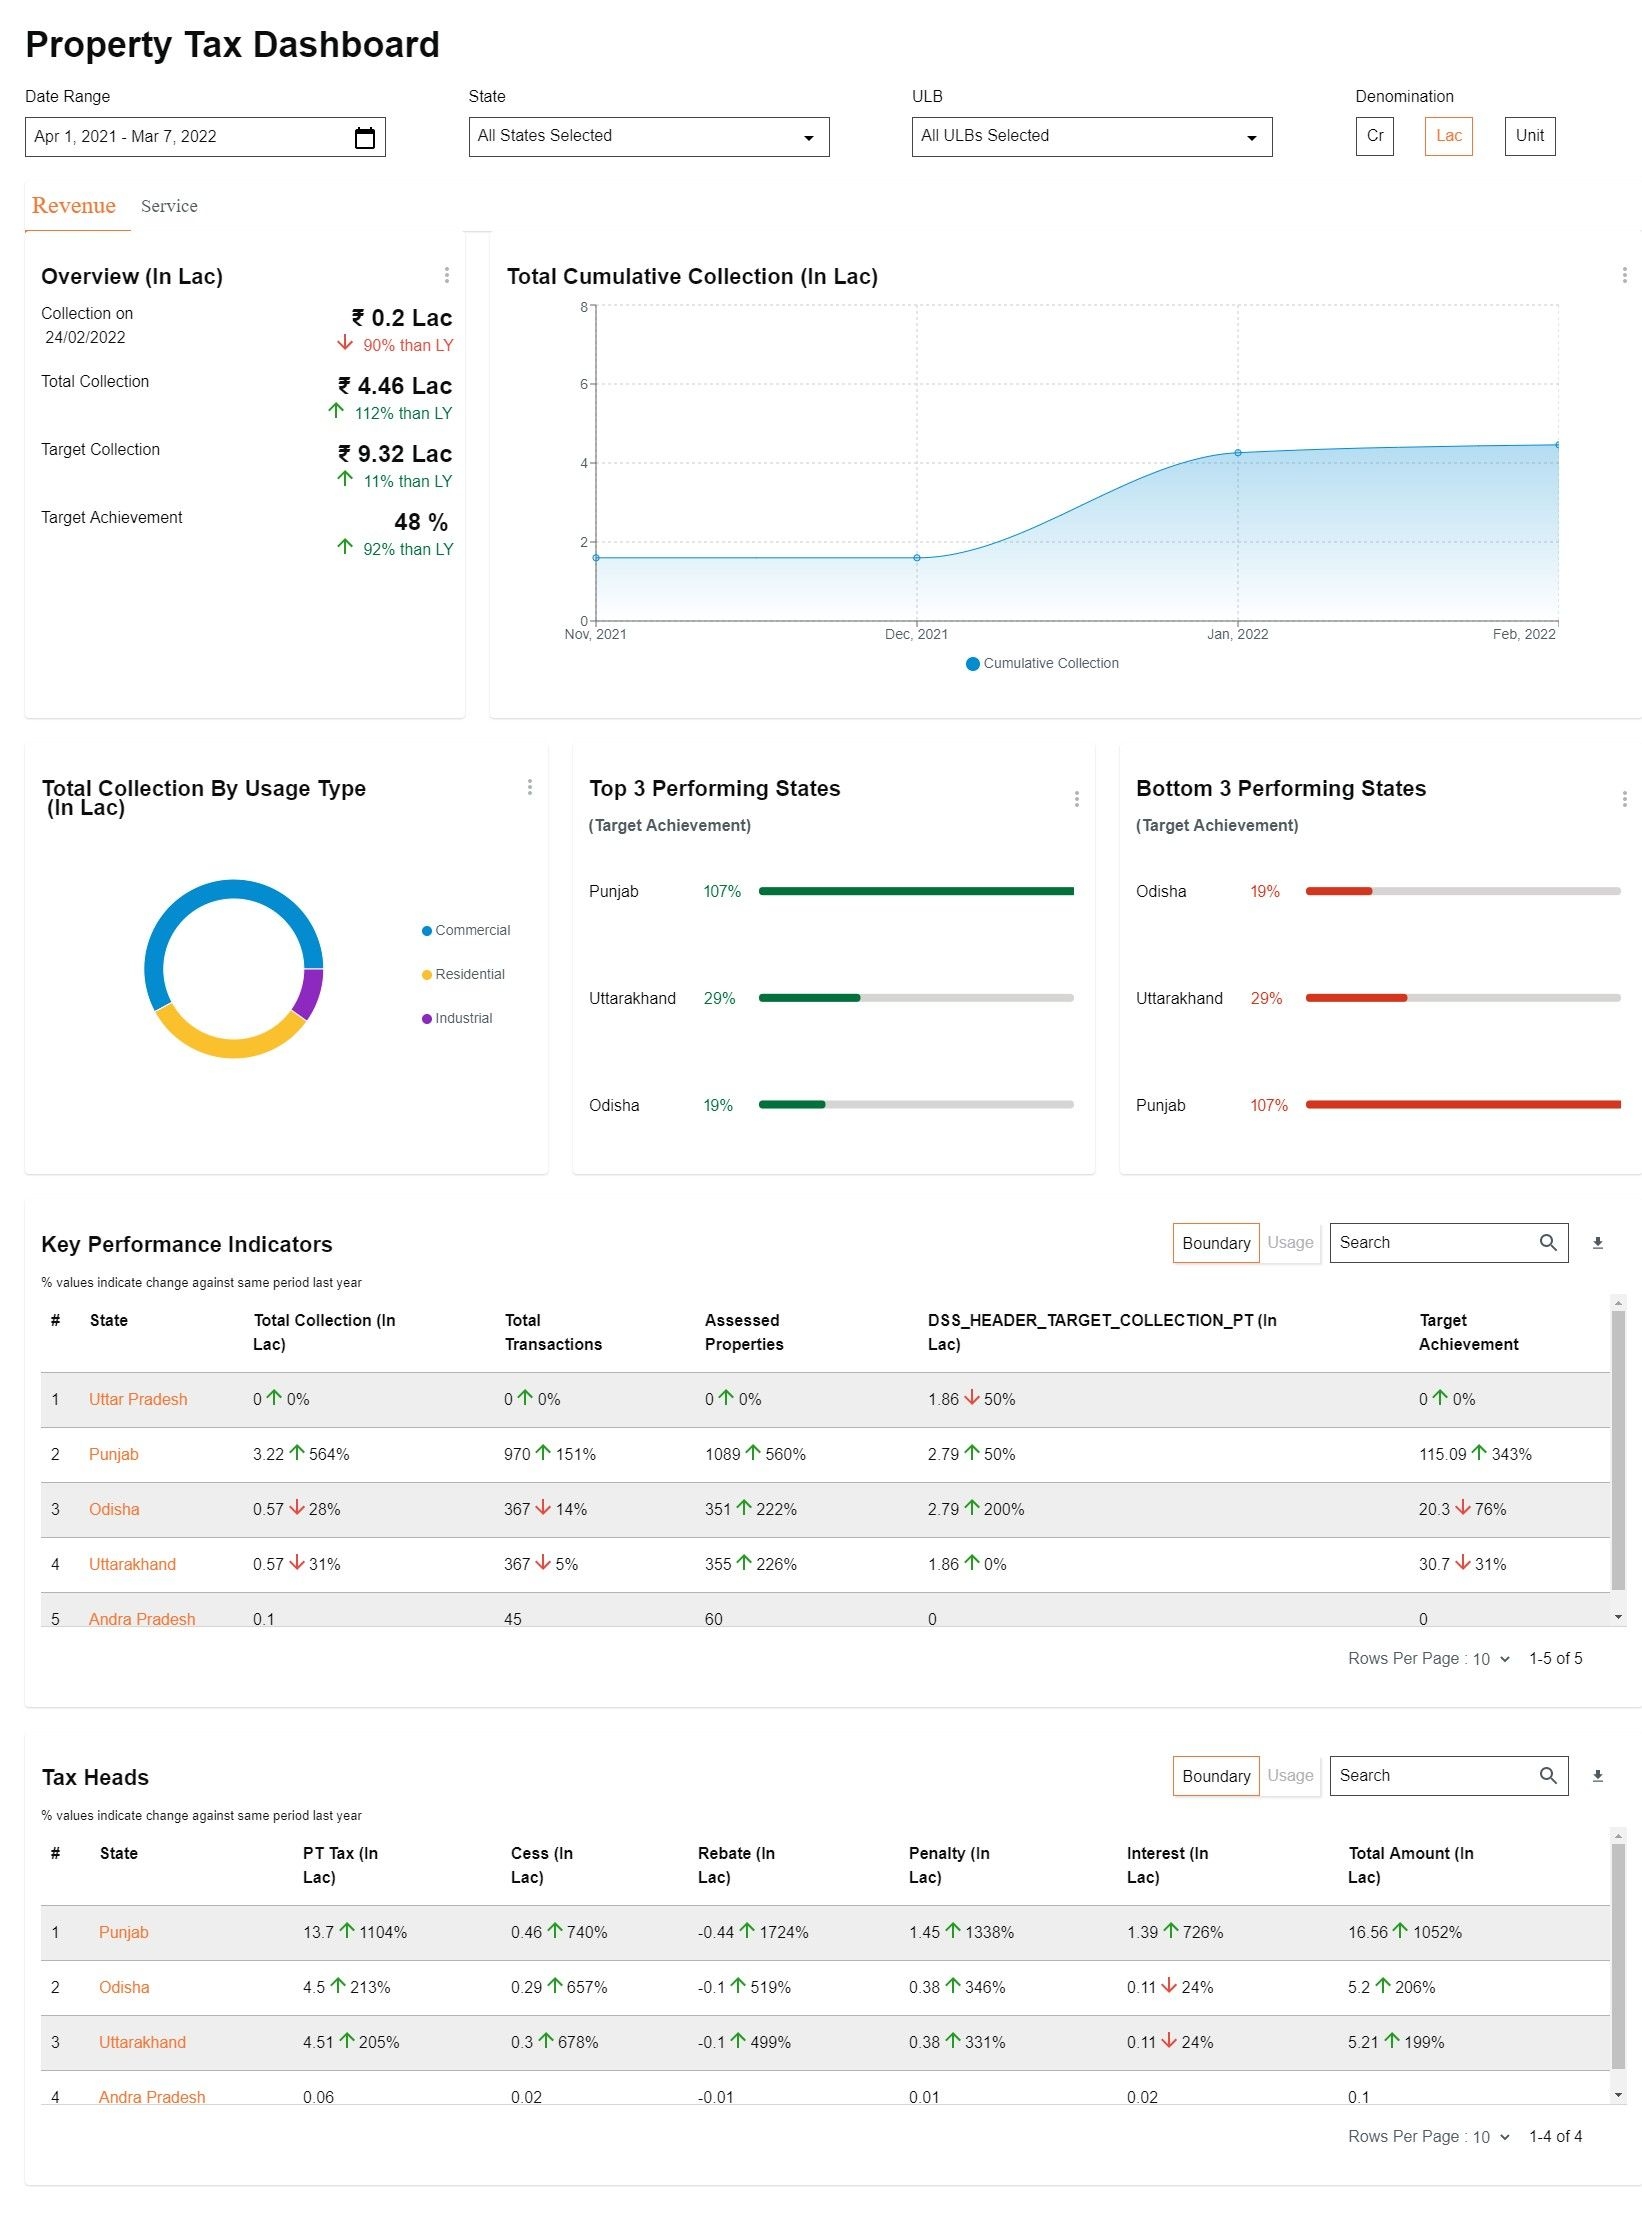Screen dimensions: 1642x2234
Task: Download the Key Performance Indicators table
Action: click(x=1597, y=1243)
